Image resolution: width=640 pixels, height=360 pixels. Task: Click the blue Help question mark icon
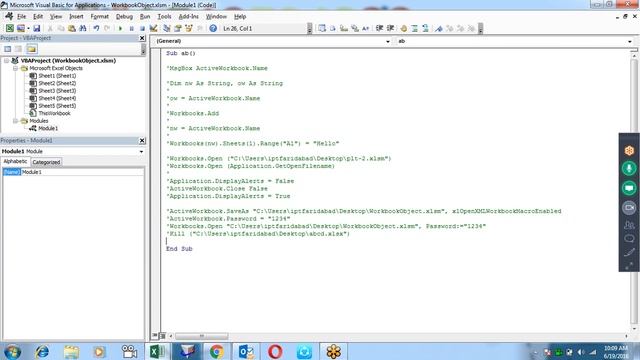tap(213, 28)
